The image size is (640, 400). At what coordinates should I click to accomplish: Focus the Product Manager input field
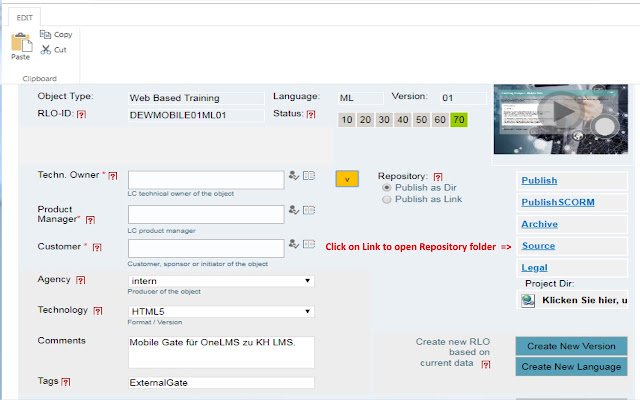click(x=206, y=214)
